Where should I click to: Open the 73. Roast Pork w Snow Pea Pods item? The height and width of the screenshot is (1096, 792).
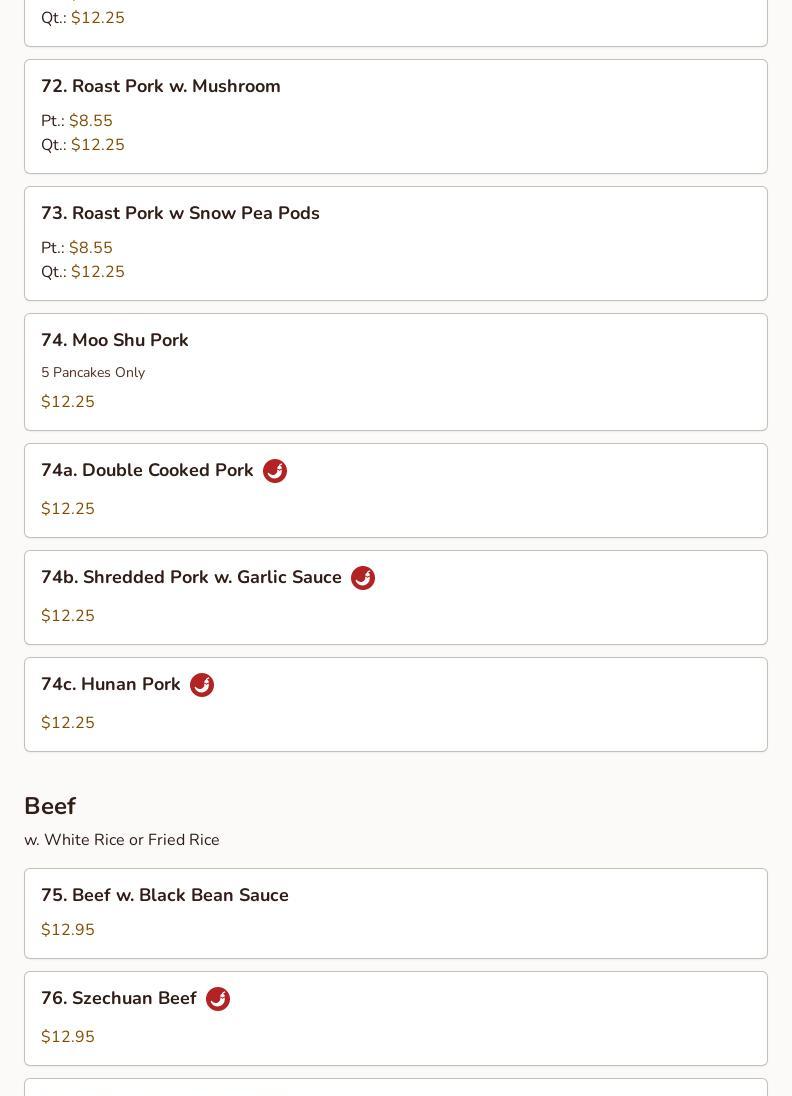point(180,214)
